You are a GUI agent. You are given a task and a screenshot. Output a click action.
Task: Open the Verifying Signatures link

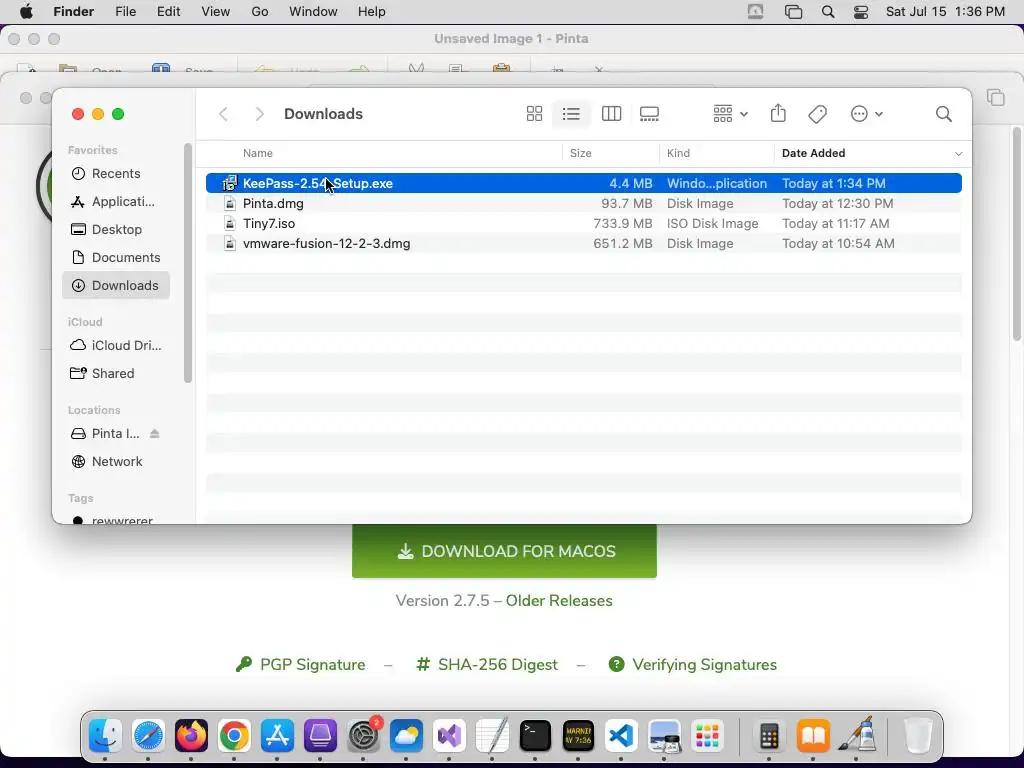pyautogui.click(x=693, y=664)
